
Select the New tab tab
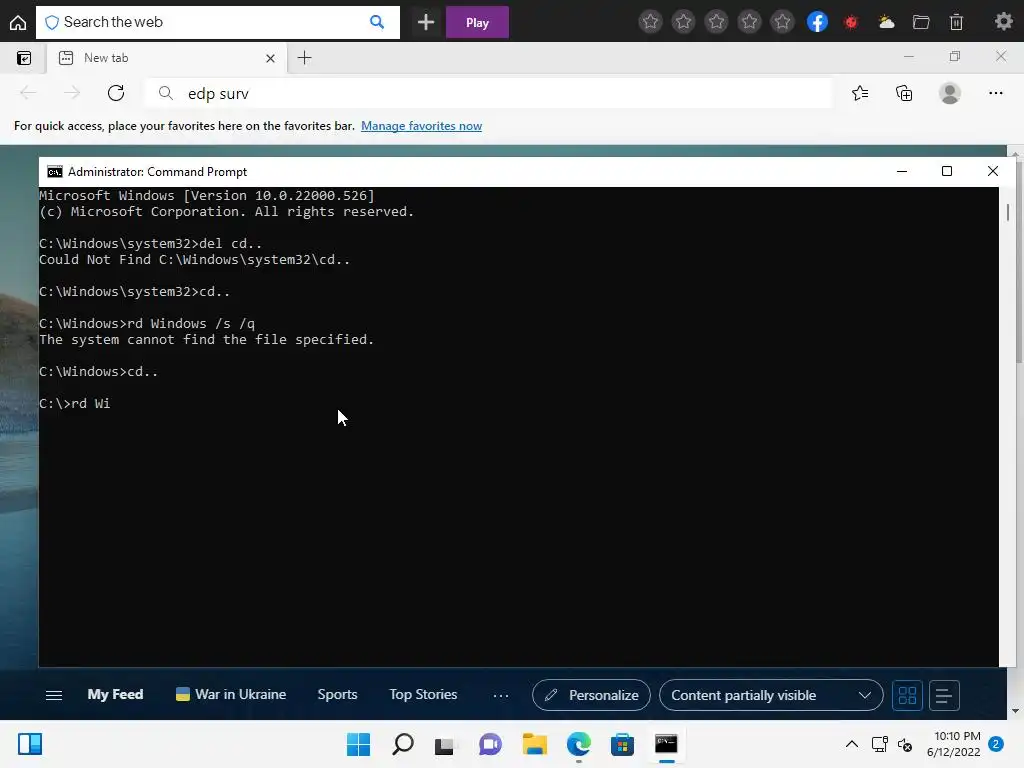click(x=166, y=58)
